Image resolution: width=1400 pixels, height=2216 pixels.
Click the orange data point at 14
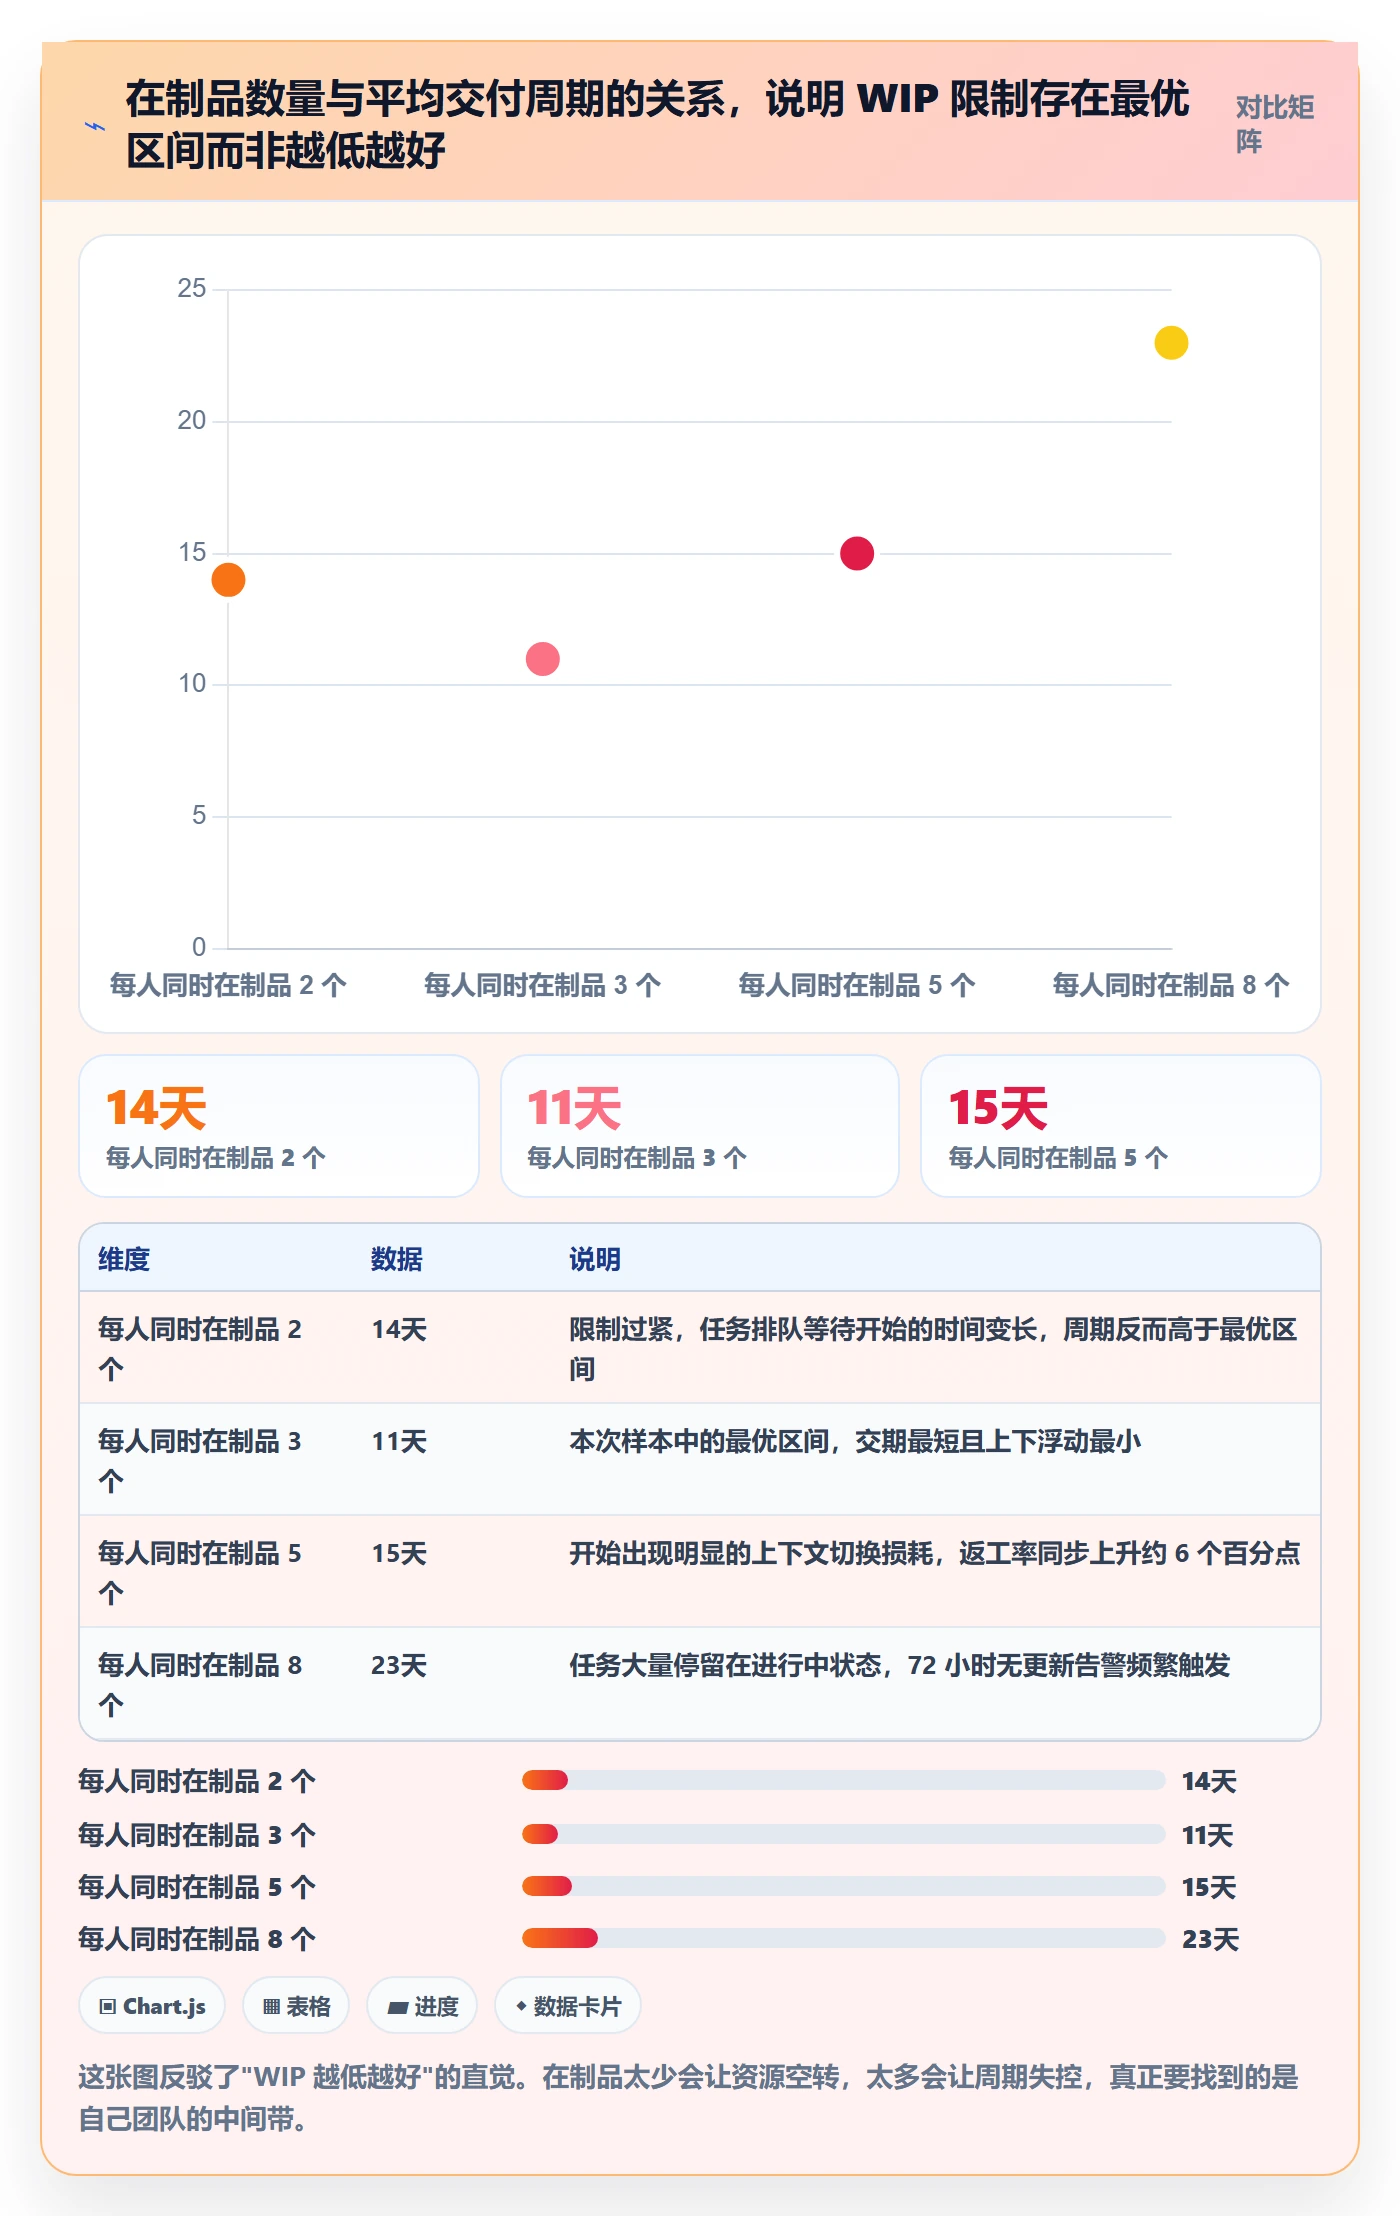[228, 580]
